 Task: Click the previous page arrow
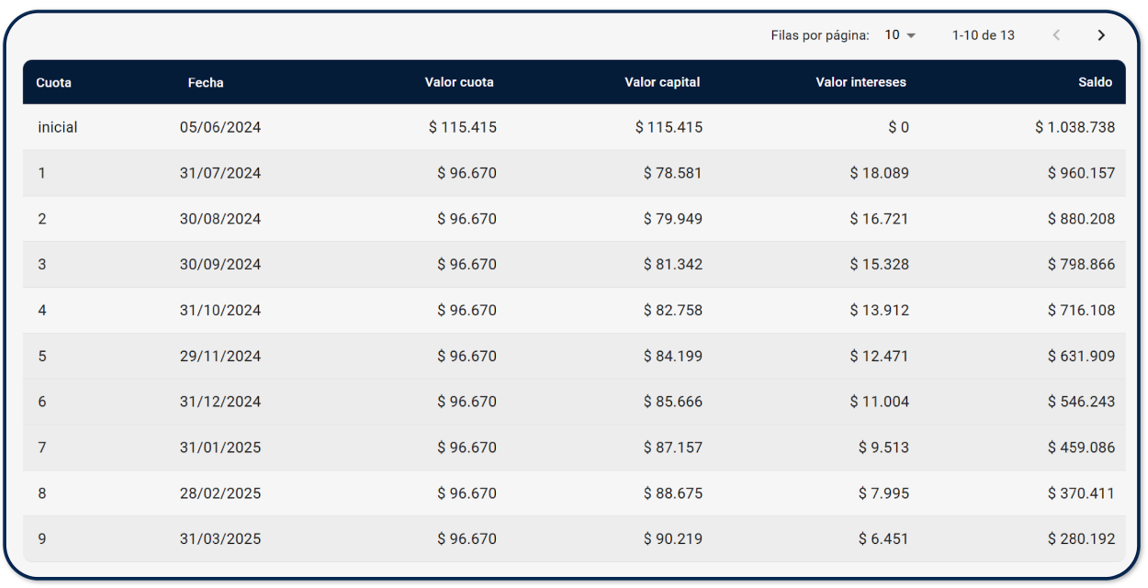tap(1056, 36)
